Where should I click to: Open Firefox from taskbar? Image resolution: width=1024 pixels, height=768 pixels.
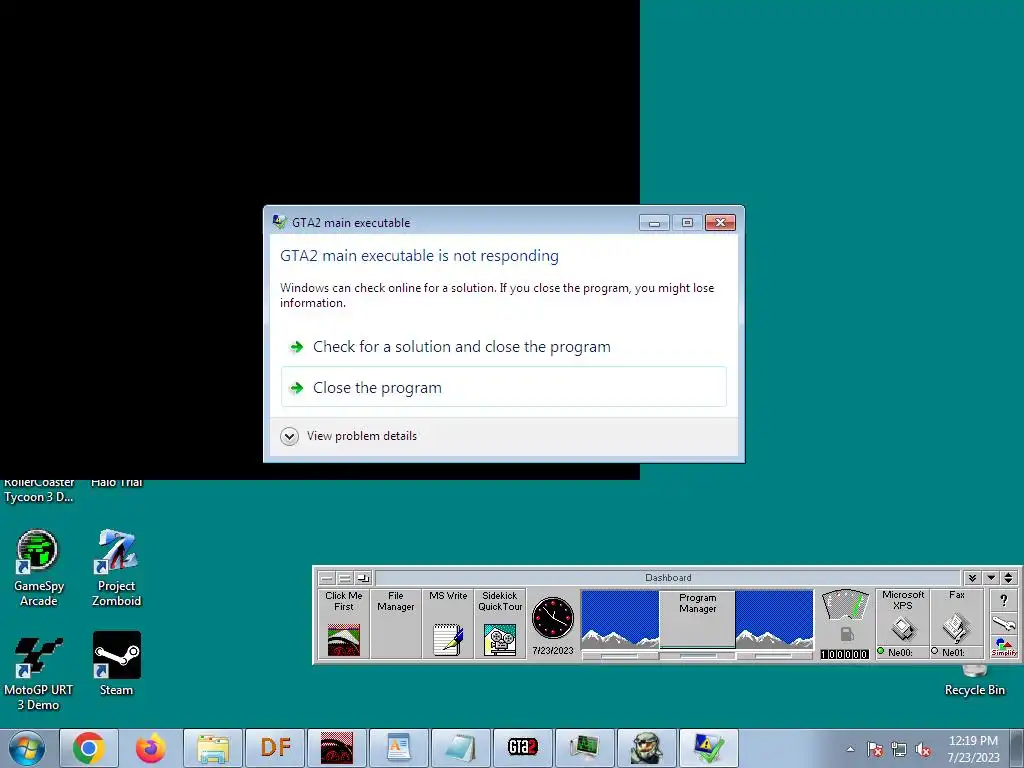click(x=151, y=748)
